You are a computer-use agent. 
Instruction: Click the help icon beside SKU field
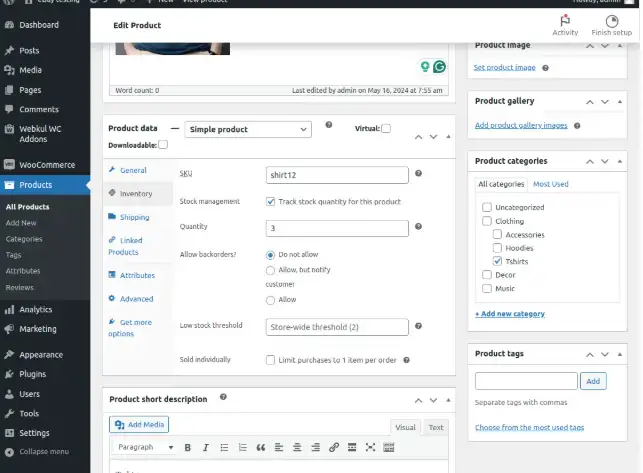pyautogui.click(x=418, y=174)
